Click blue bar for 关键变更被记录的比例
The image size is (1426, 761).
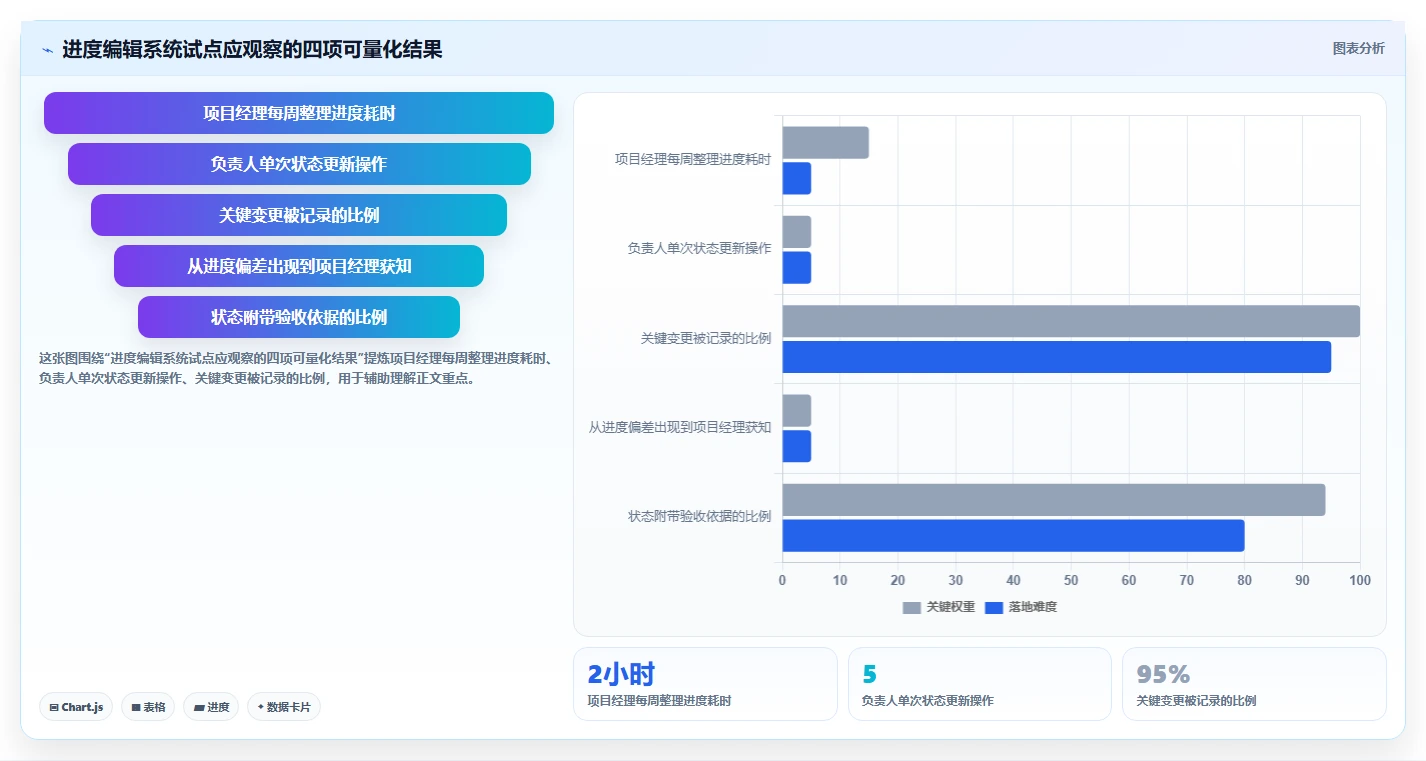[1056, 357]
